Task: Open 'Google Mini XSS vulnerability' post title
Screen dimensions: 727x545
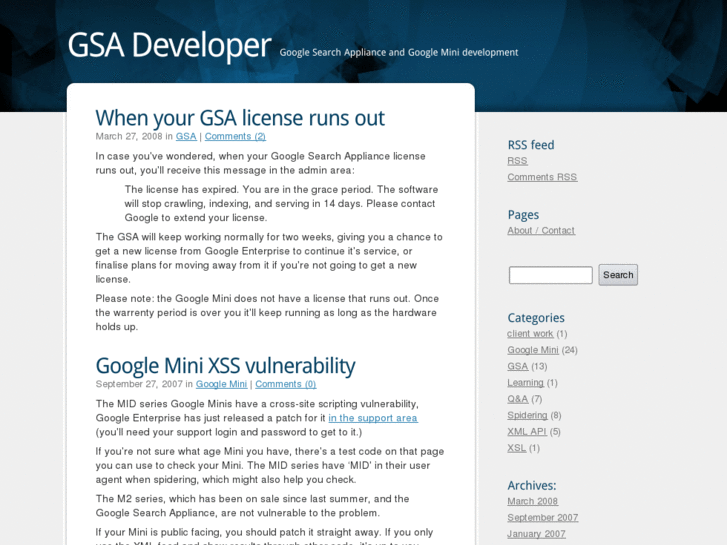Action: point(225,365)
